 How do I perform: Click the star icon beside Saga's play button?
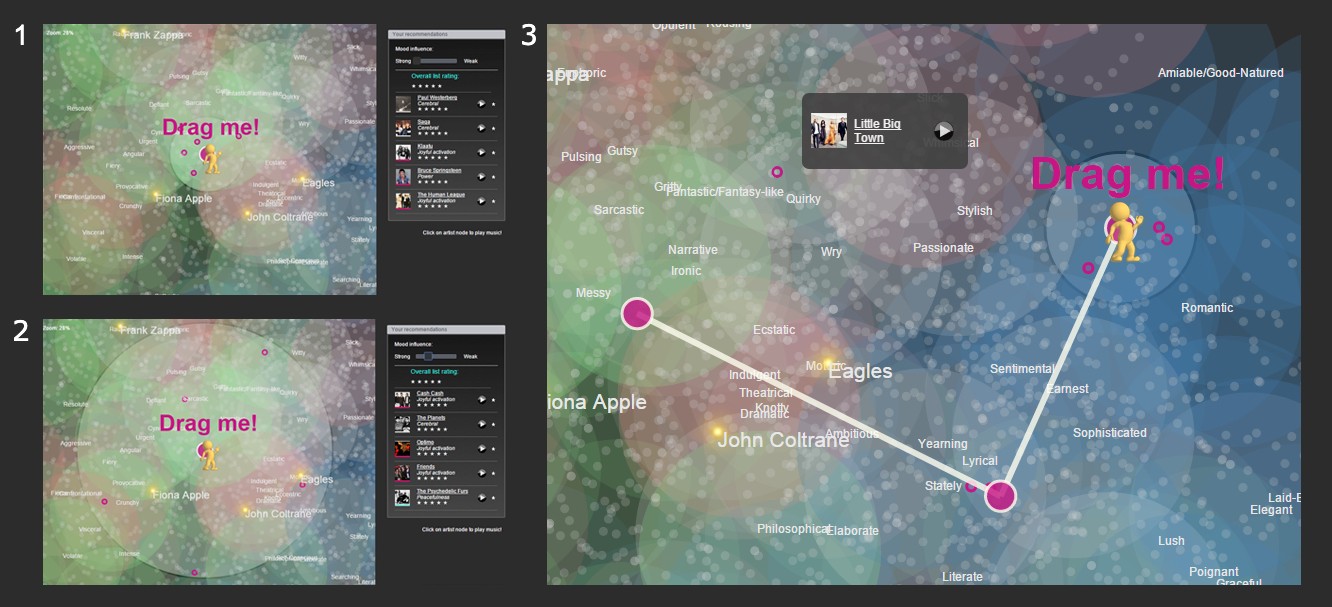(x=494, y=128)
